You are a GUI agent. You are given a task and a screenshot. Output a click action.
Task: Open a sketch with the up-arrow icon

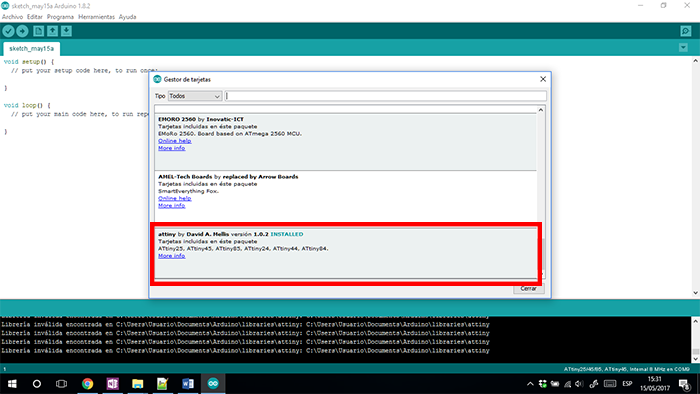[x=53, y=31]
